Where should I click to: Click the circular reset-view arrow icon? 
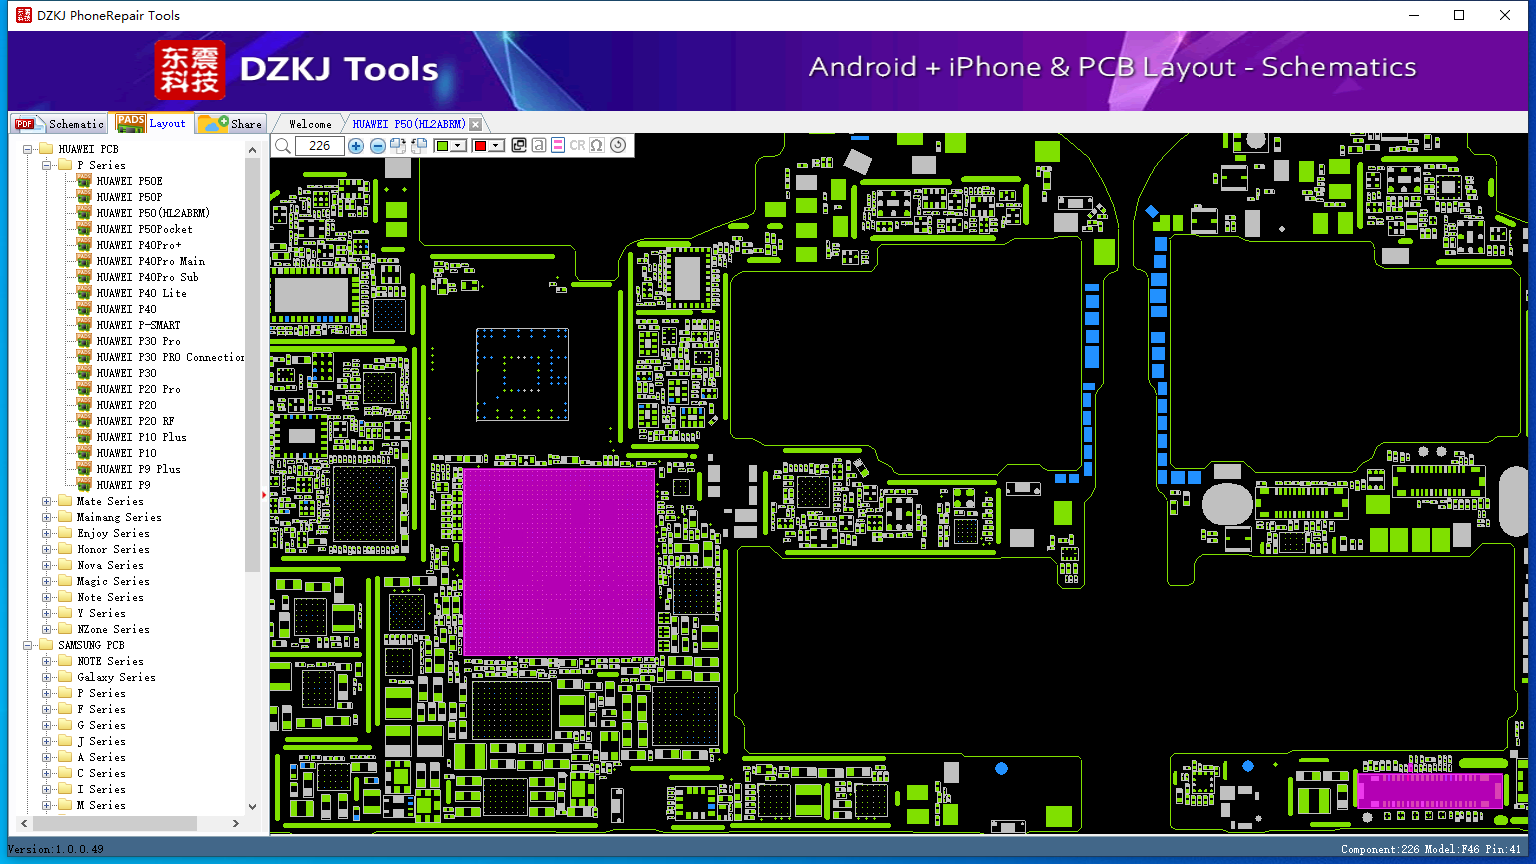coord(618,146)
